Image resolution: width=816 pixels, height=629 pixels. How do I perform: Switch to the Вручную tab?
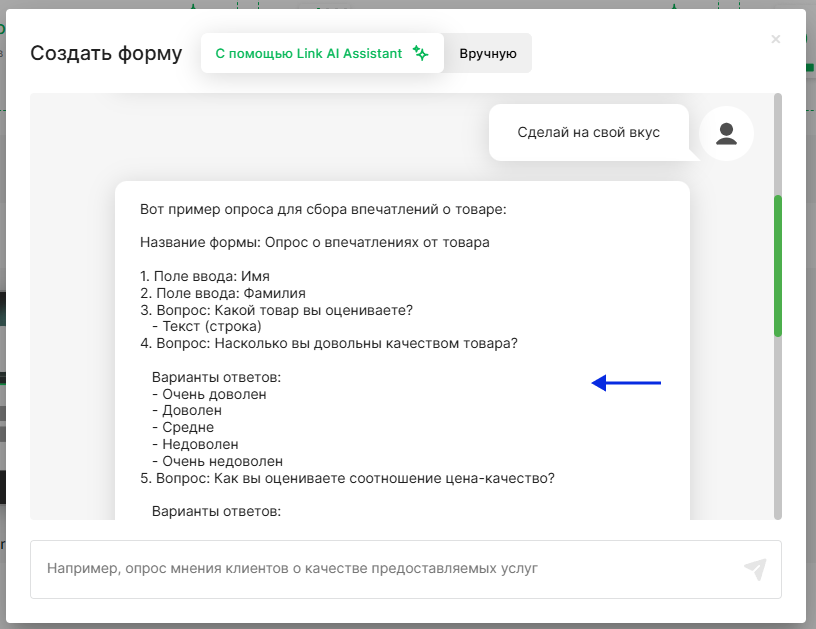[488, 54]
